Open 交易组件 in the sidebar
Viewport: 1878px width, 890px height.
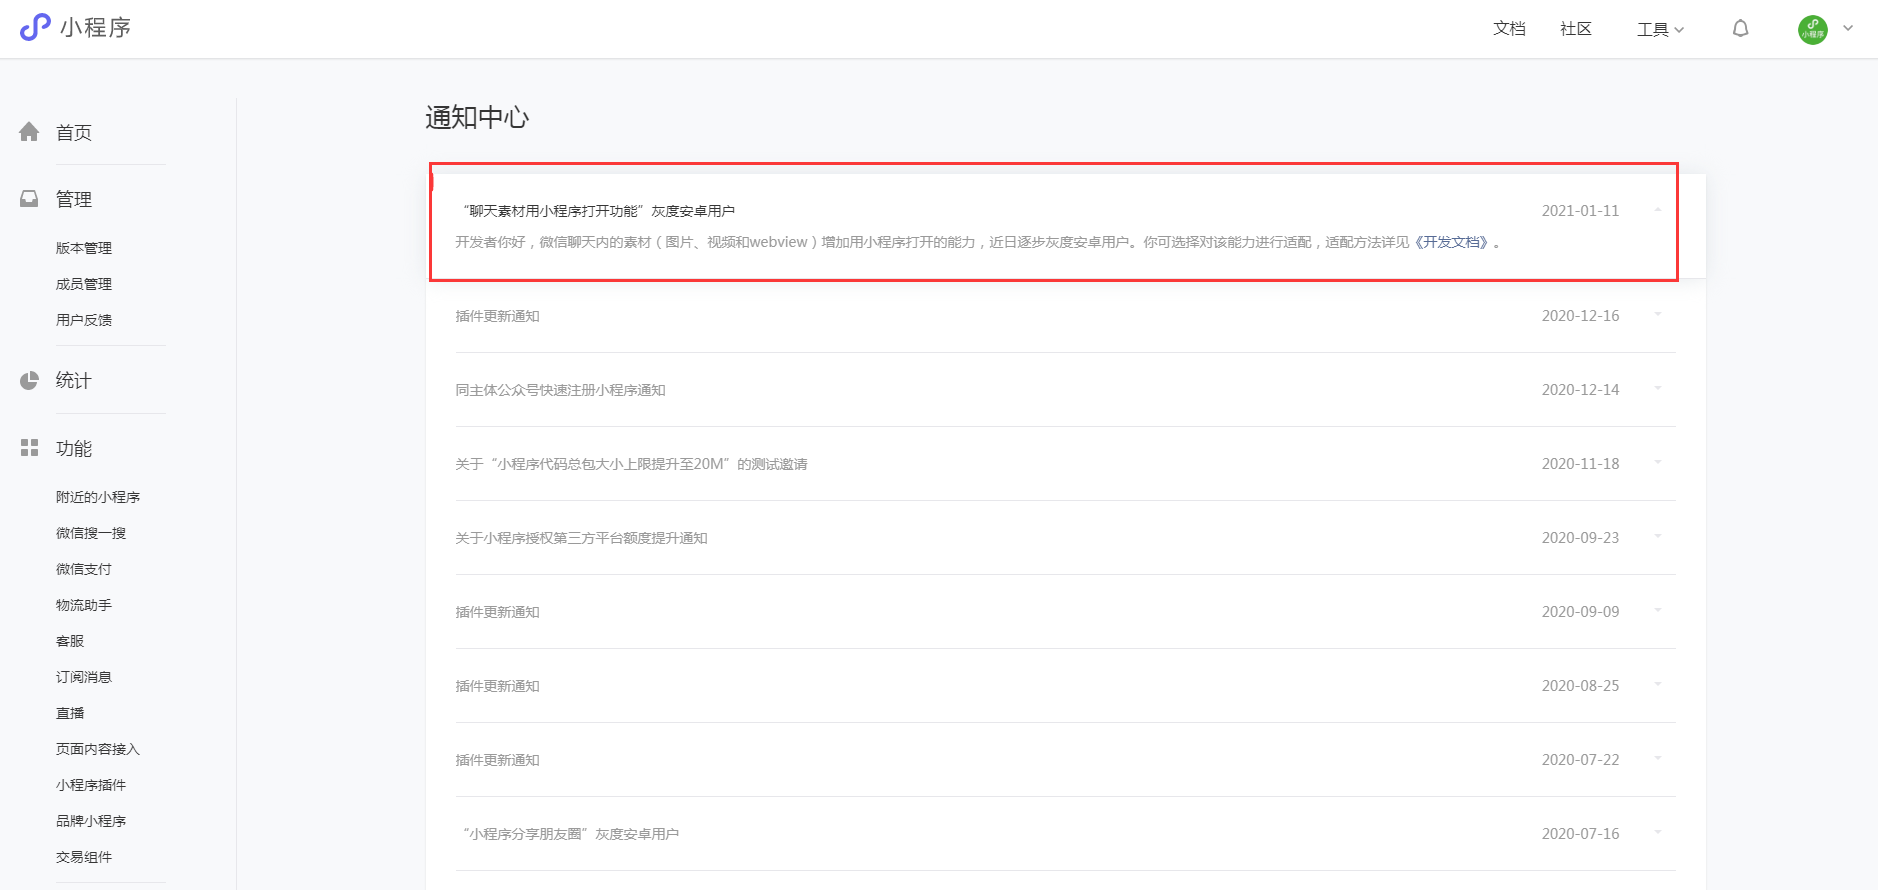tap(84, 857)
